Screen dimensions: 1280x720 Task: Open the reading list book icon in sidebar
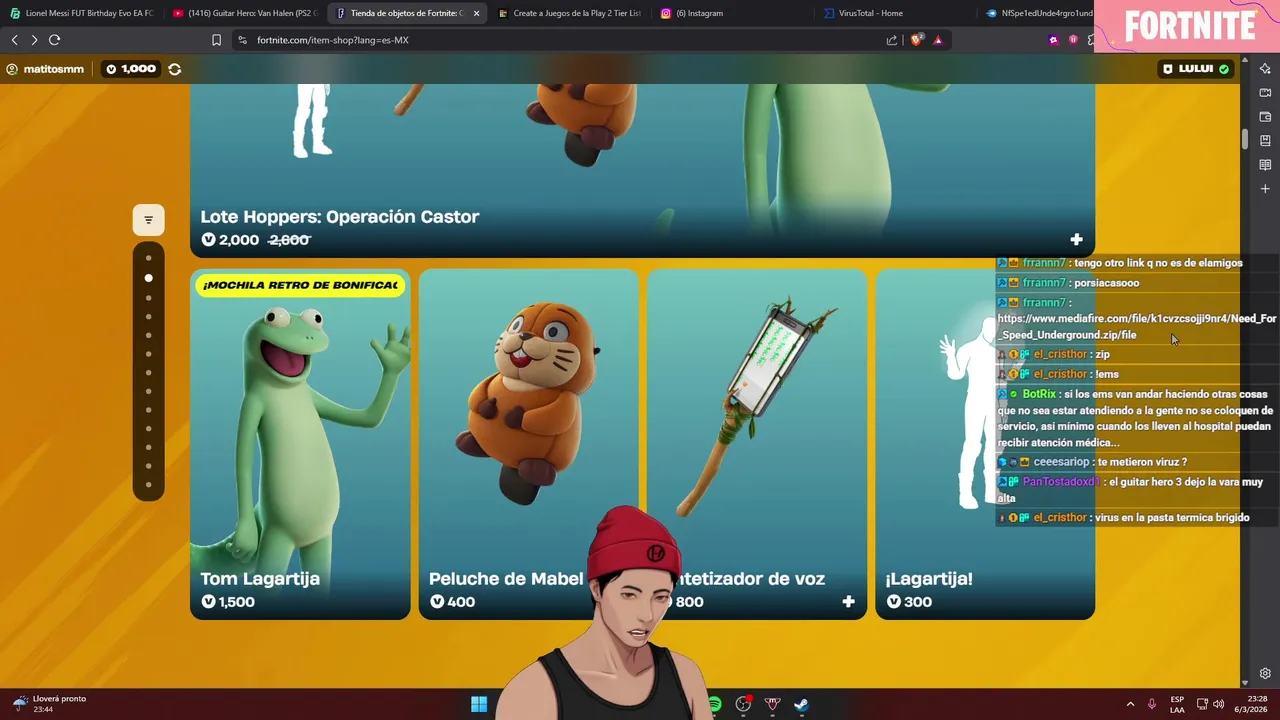(x=1265, y=165)
